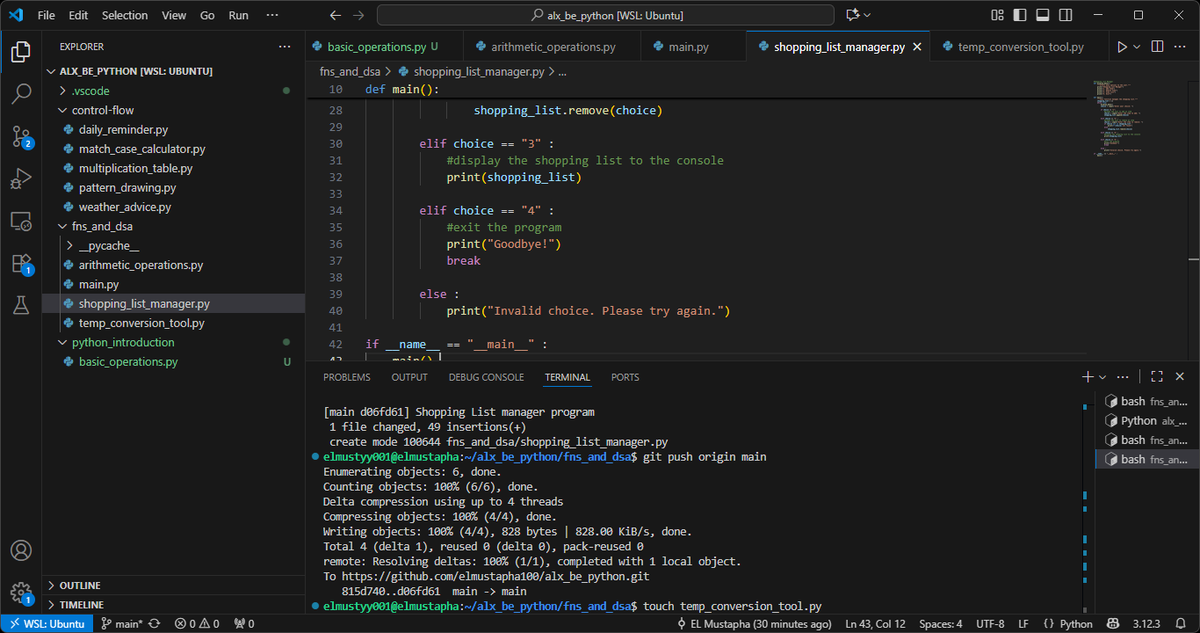
Task: Switch to the PROBLEMS panel tab
Action: pyautogui.click(x=347, y=377)
